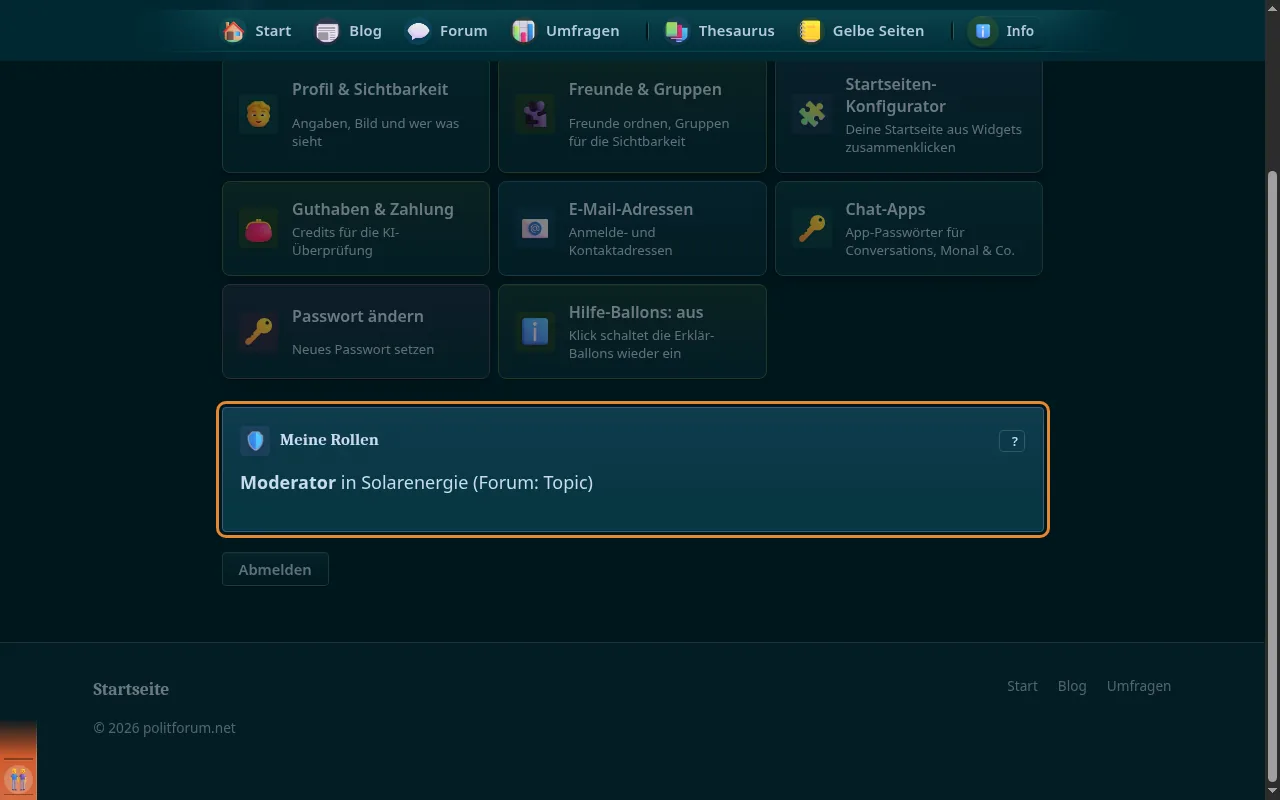Click the speech bubble icon beside Forum
The height and width of the screenshot is (800, 1280).
[x=418, y=31]
